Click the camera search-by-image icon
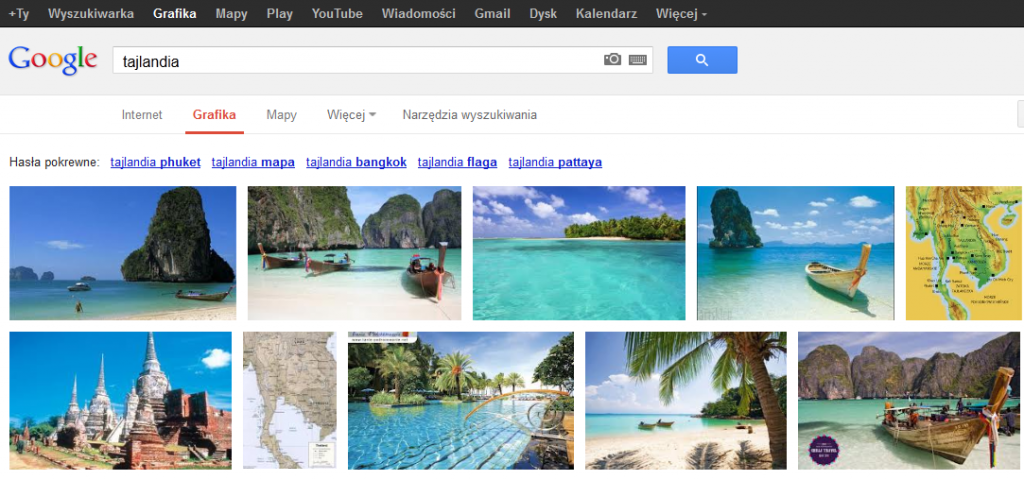The width and height of the screenshot is (1024, 480). 612,60
